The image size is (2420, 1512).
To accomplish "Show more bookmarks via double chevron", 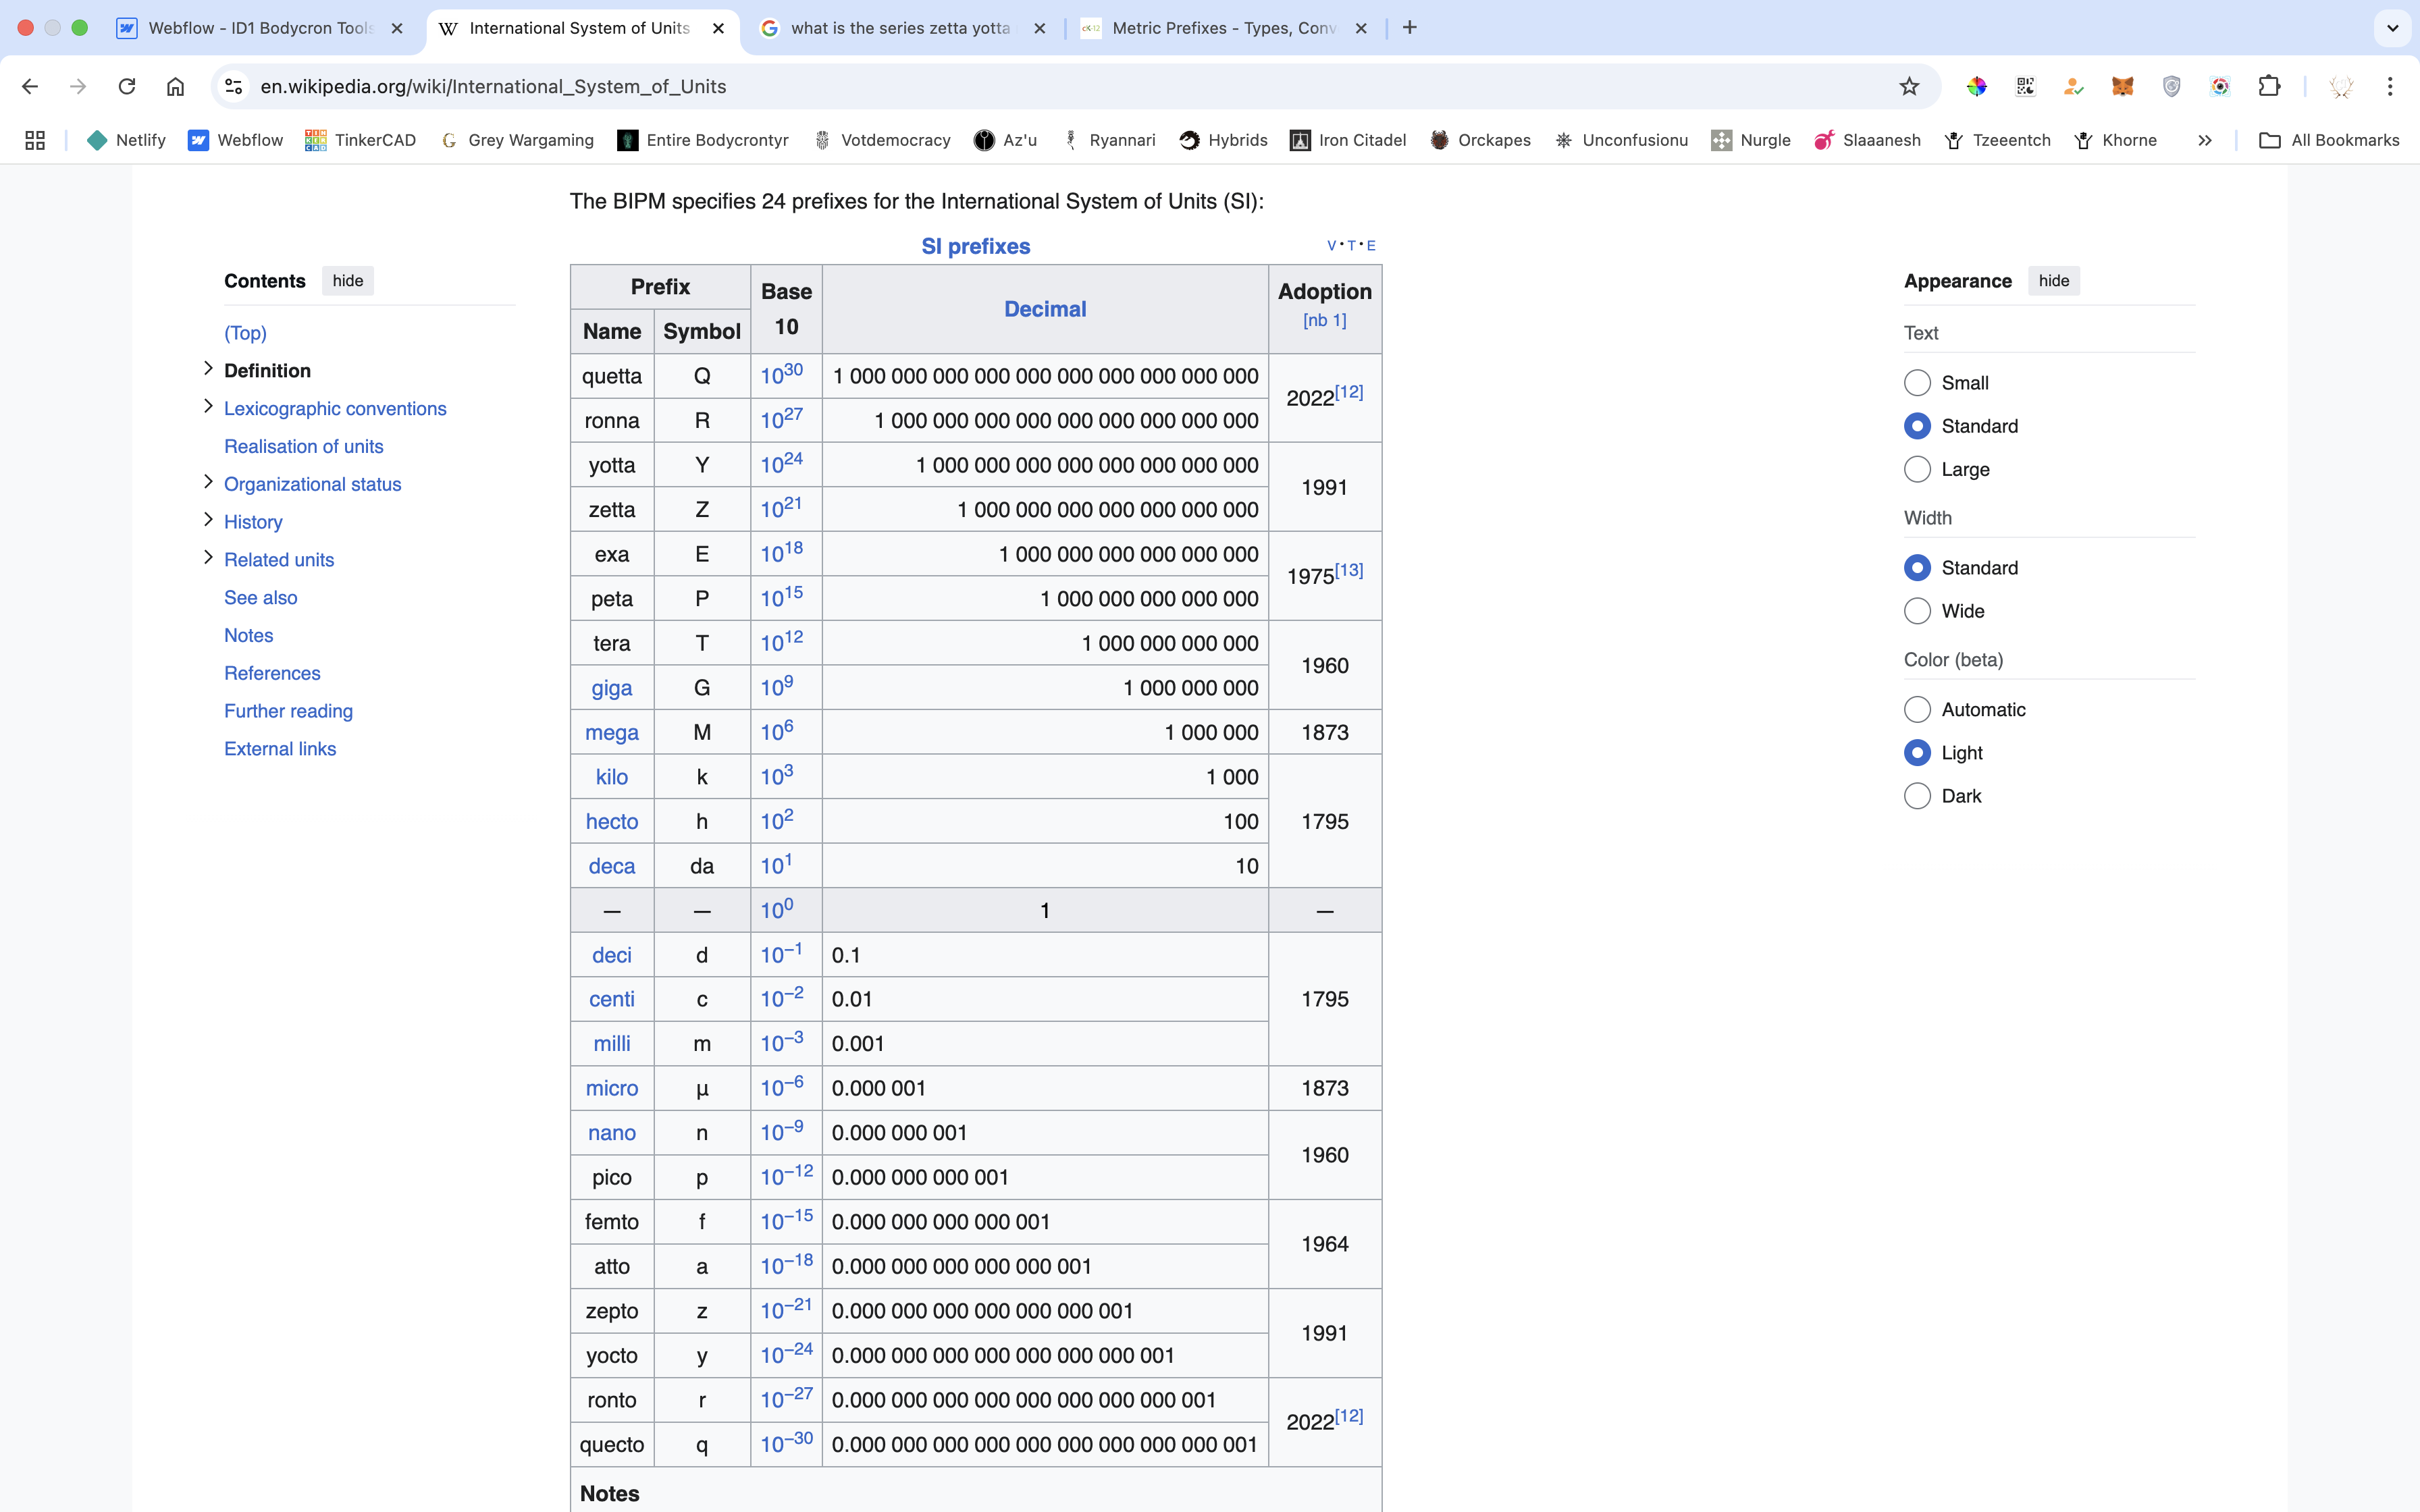I will point(2204,140).
